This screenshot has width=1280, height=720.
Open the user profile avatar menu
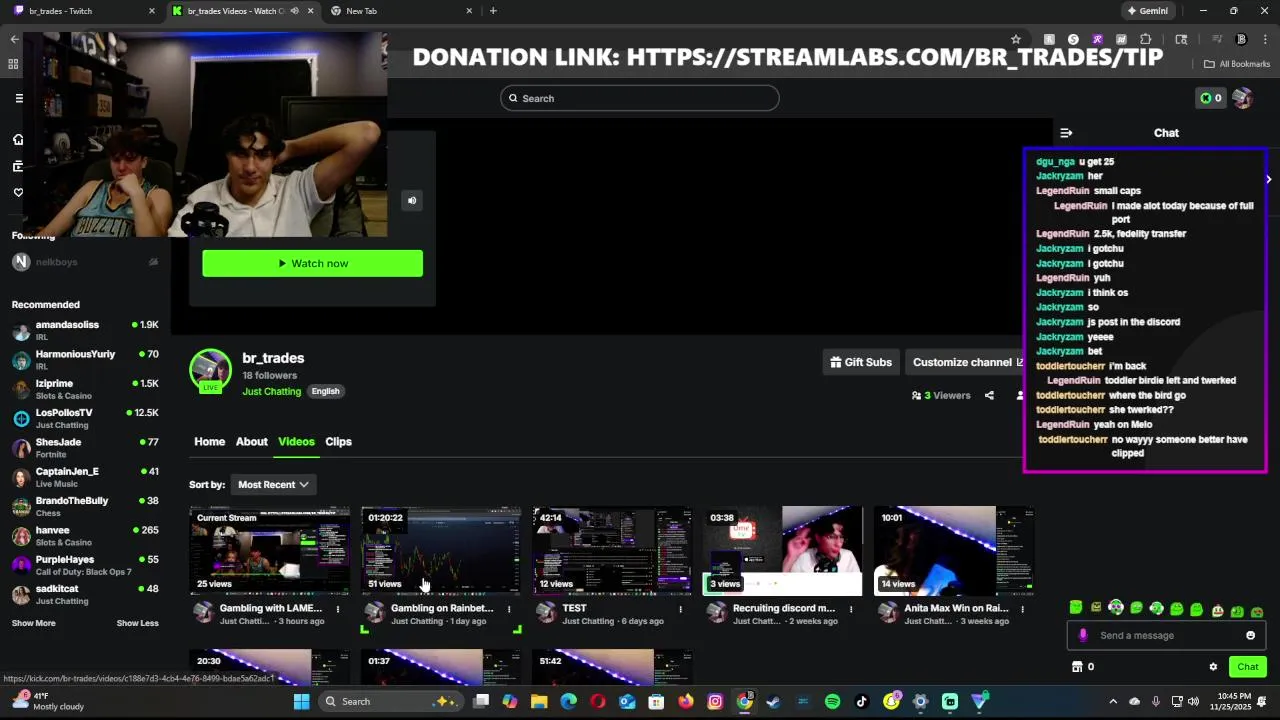point(1242,98)
